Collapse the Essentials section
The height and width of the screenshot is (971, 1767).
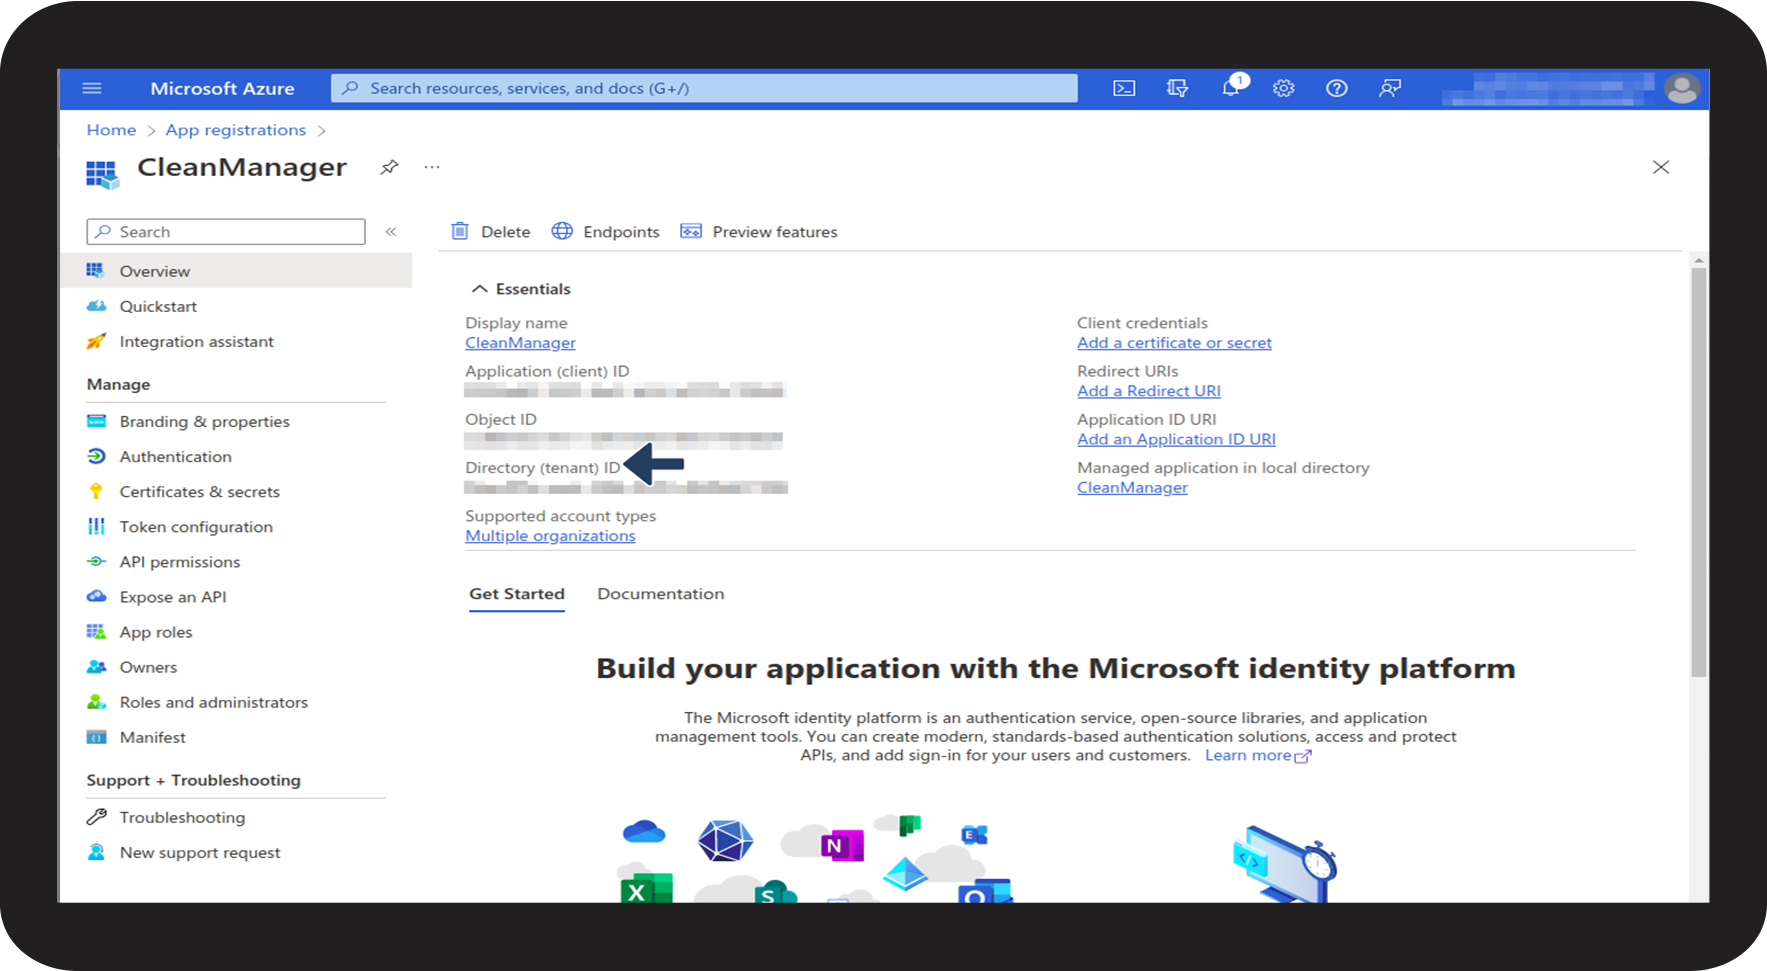[480, 289]
